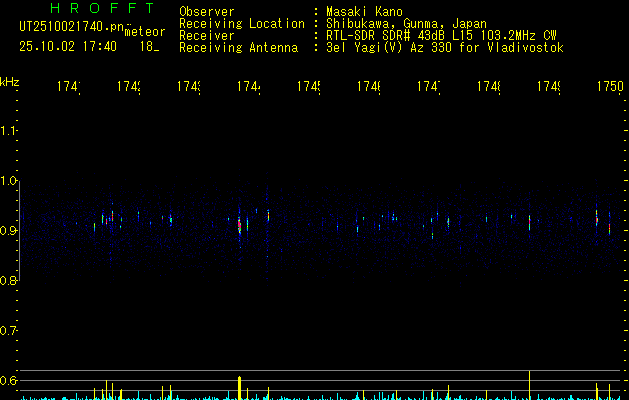Click the 1750 time axis marker

tap(611, 87)
